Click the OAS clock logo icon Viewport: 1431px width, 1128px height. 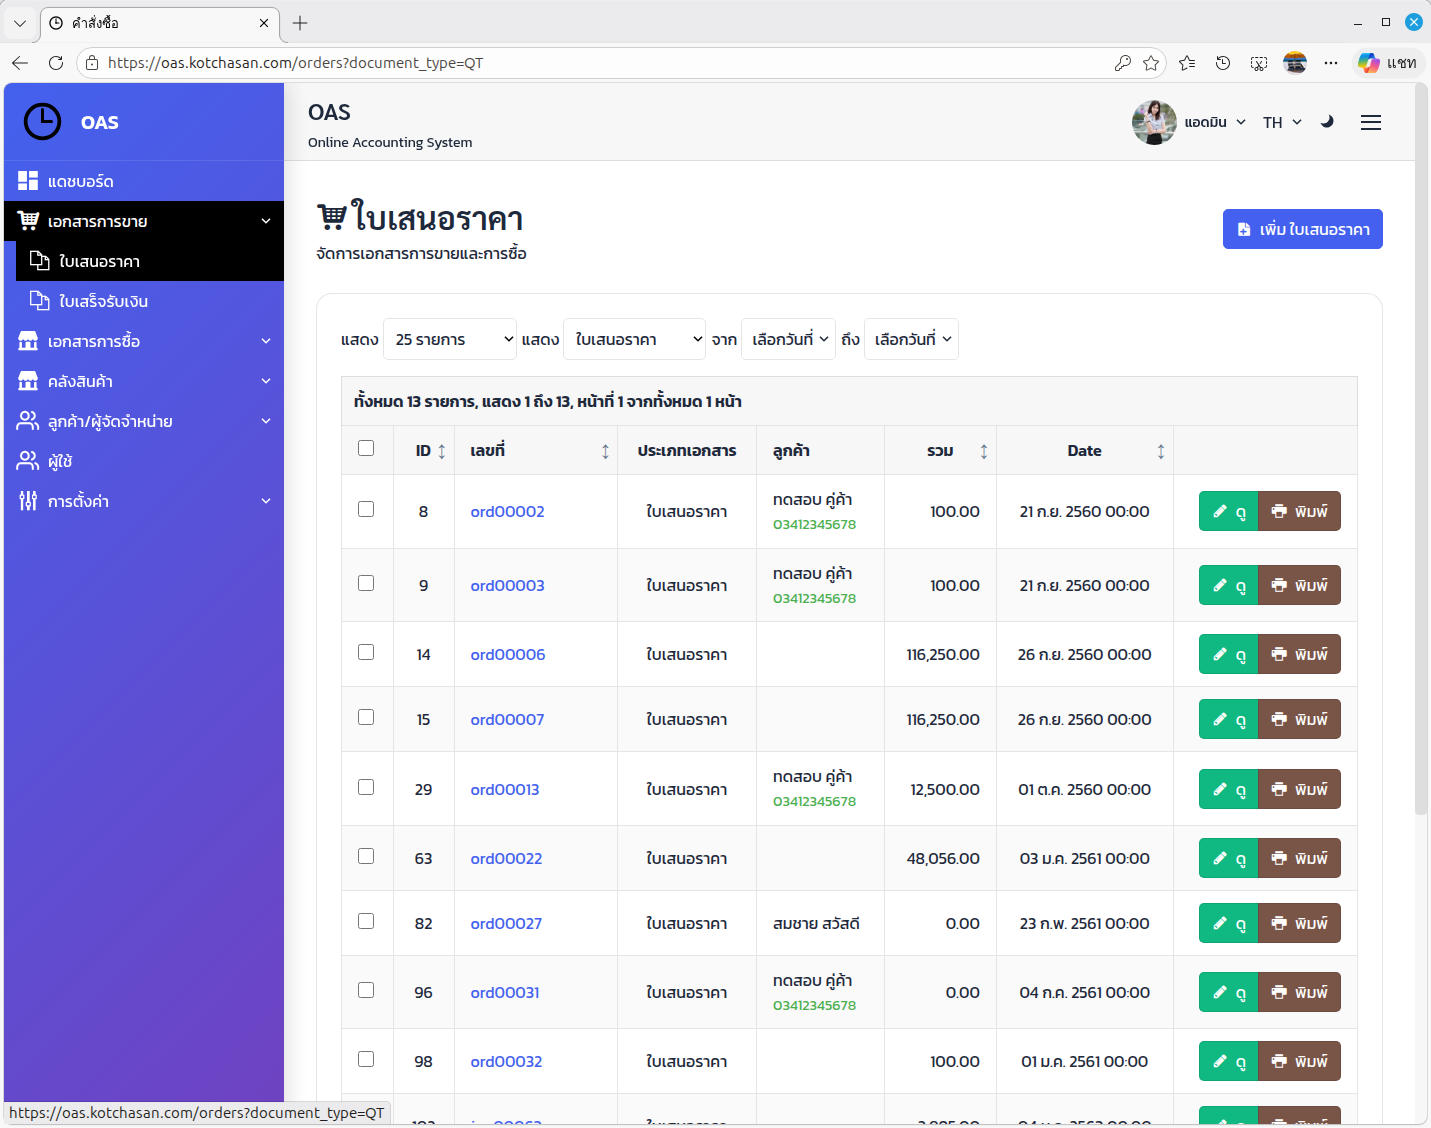coord(42,122)
